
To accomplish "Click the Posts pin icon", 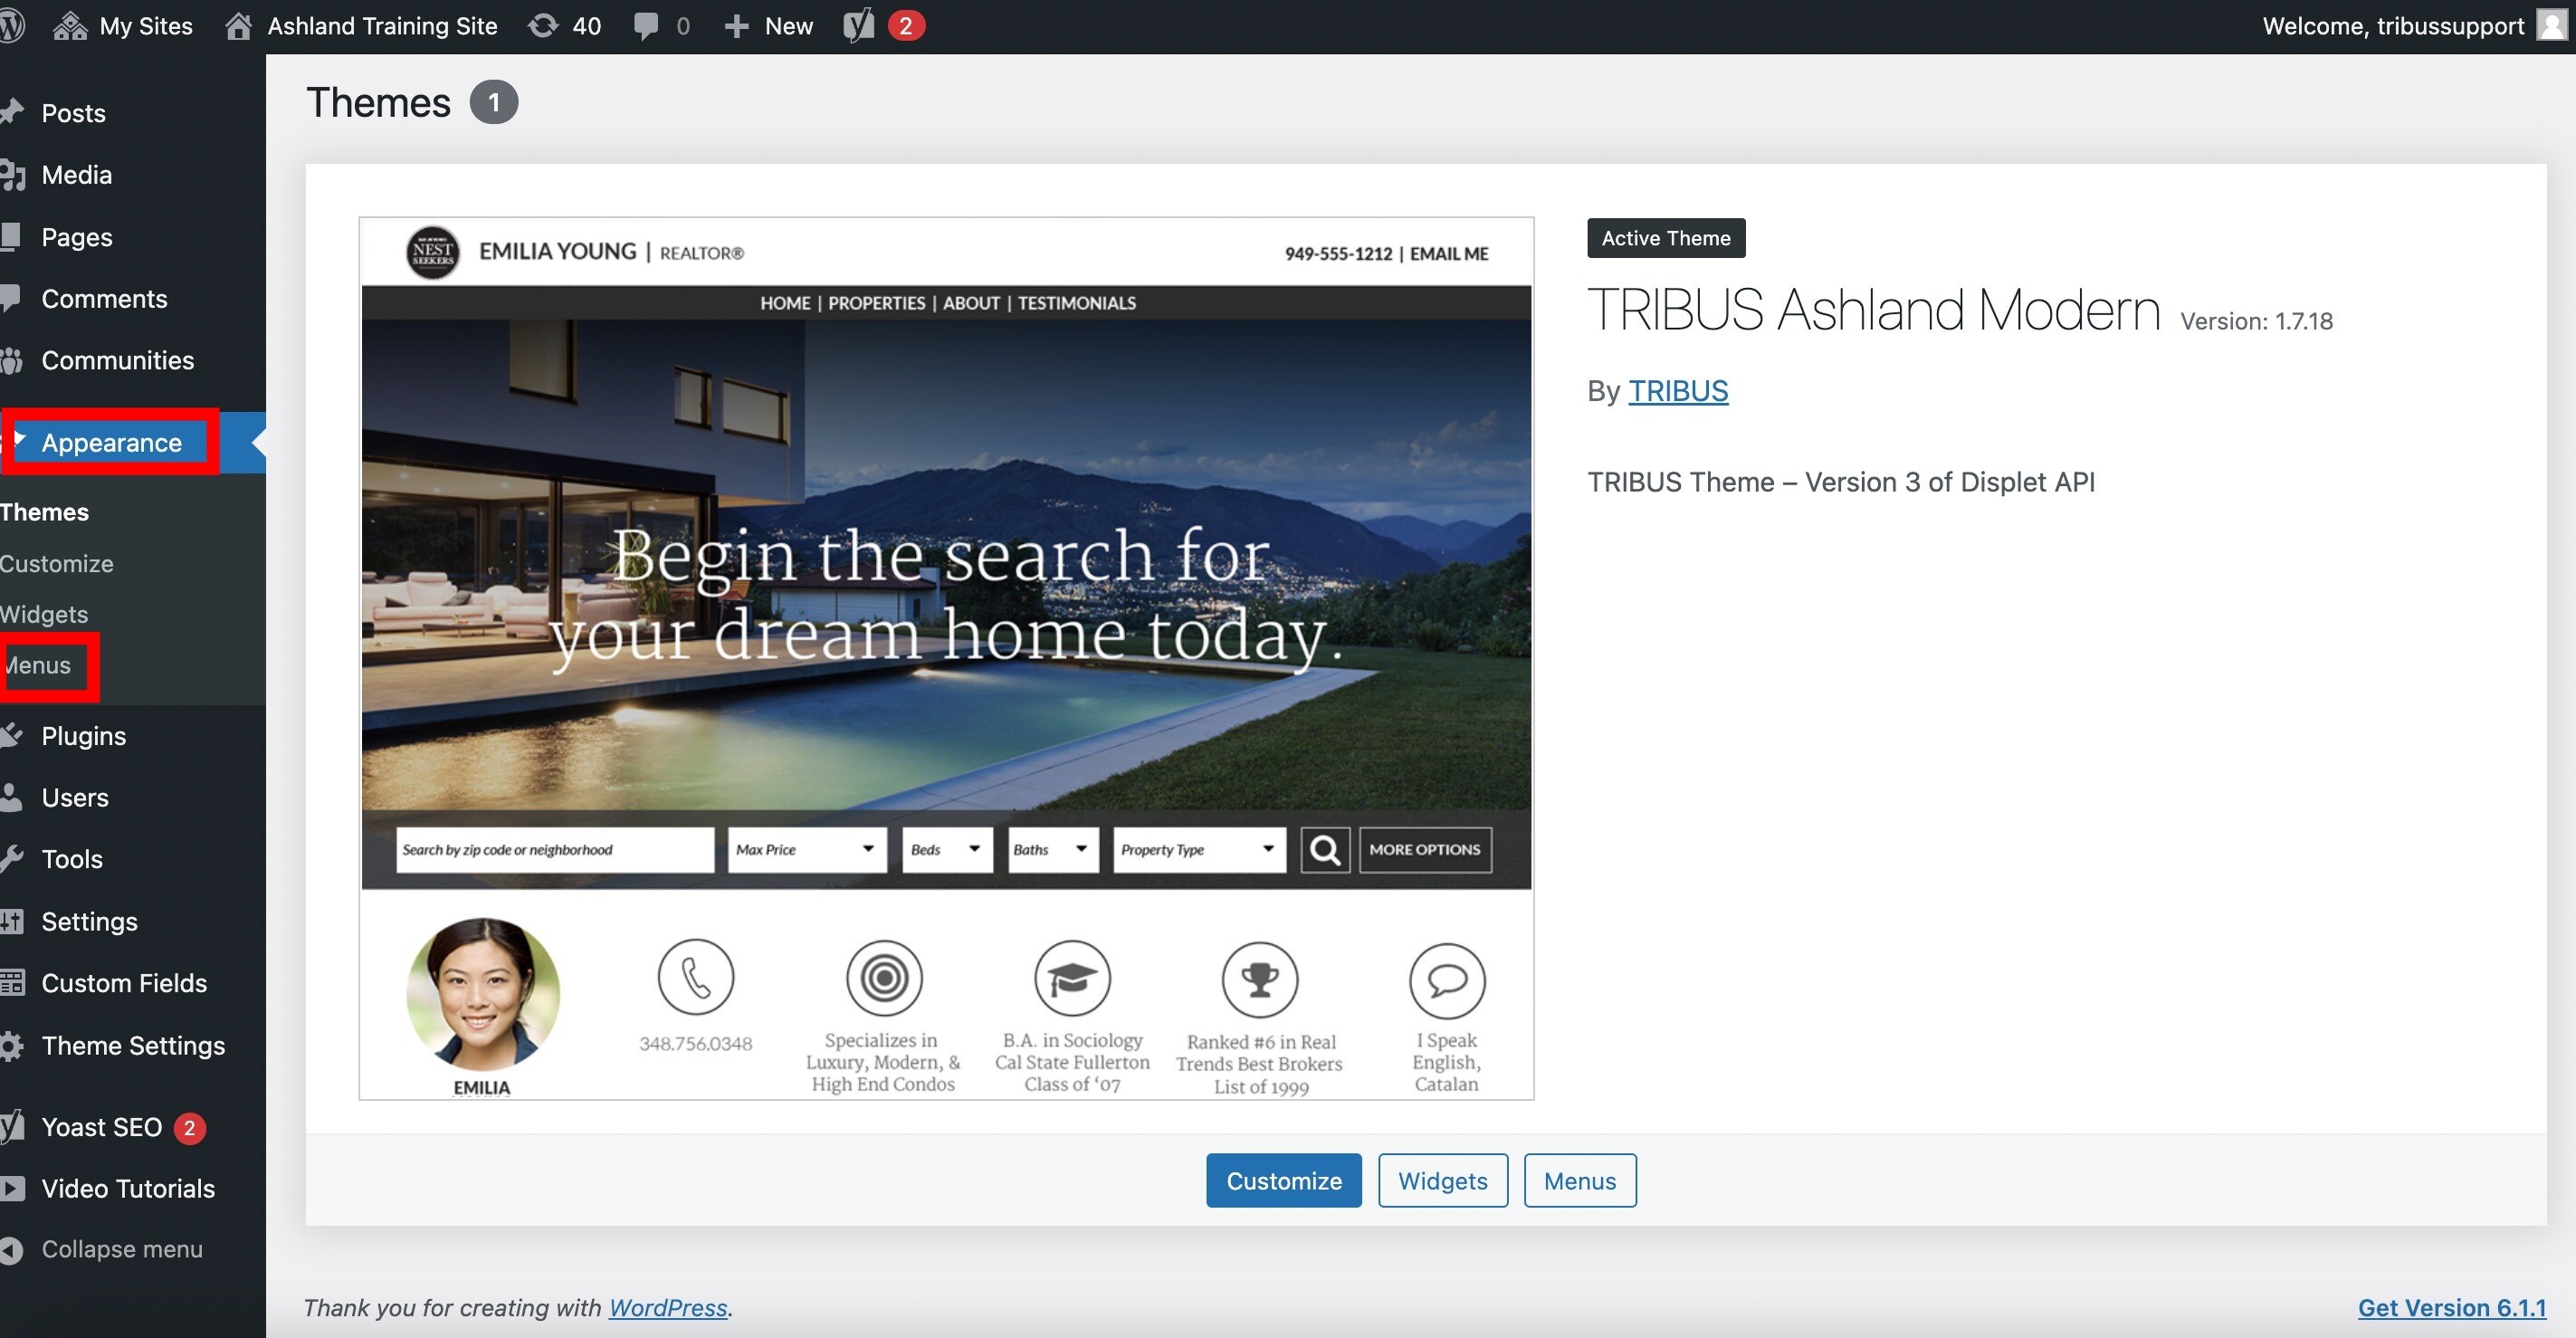I will [x=12, y=112].
